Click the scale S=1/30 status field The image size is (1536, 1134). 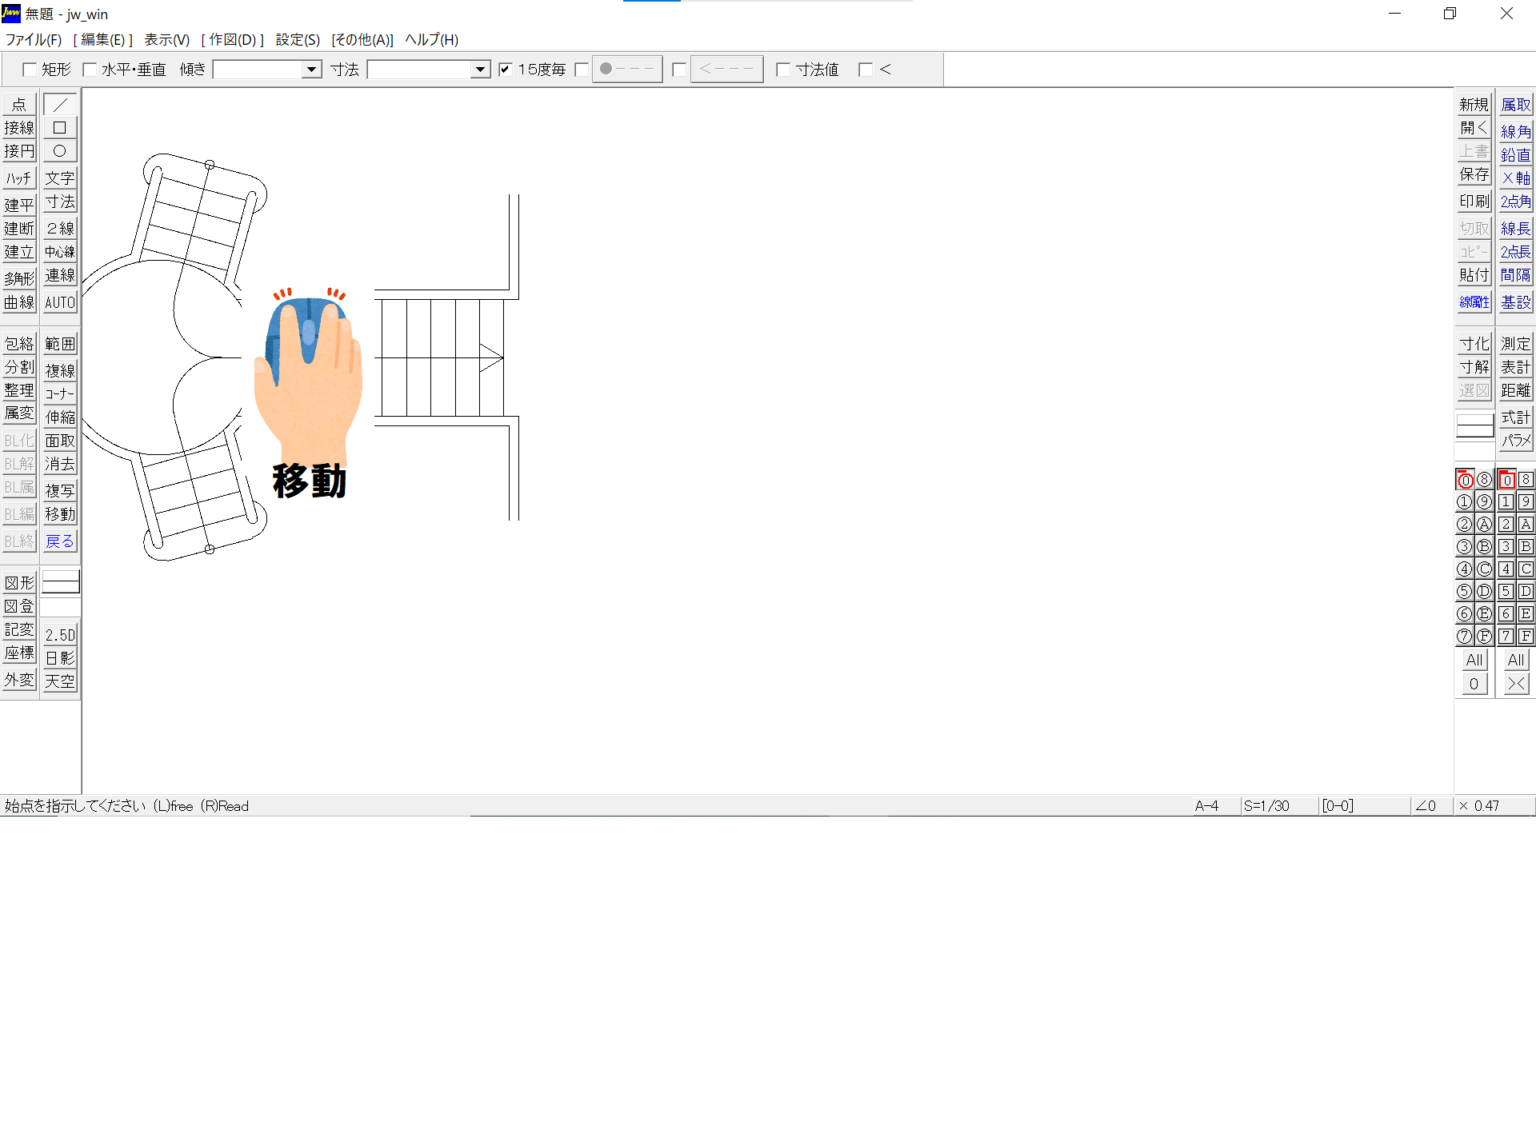coord(1266,806)
